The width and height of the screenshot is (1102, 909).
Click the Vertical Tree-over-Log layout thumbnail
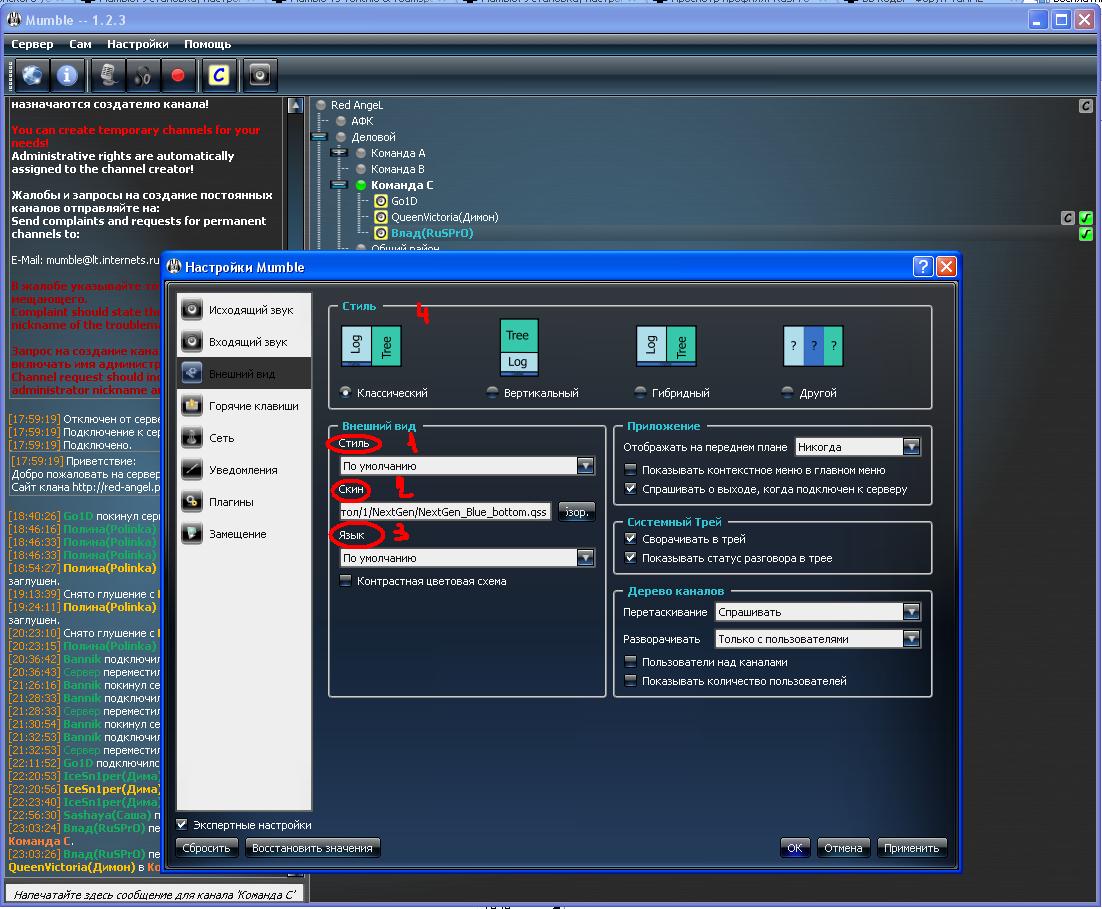(519, 346)
